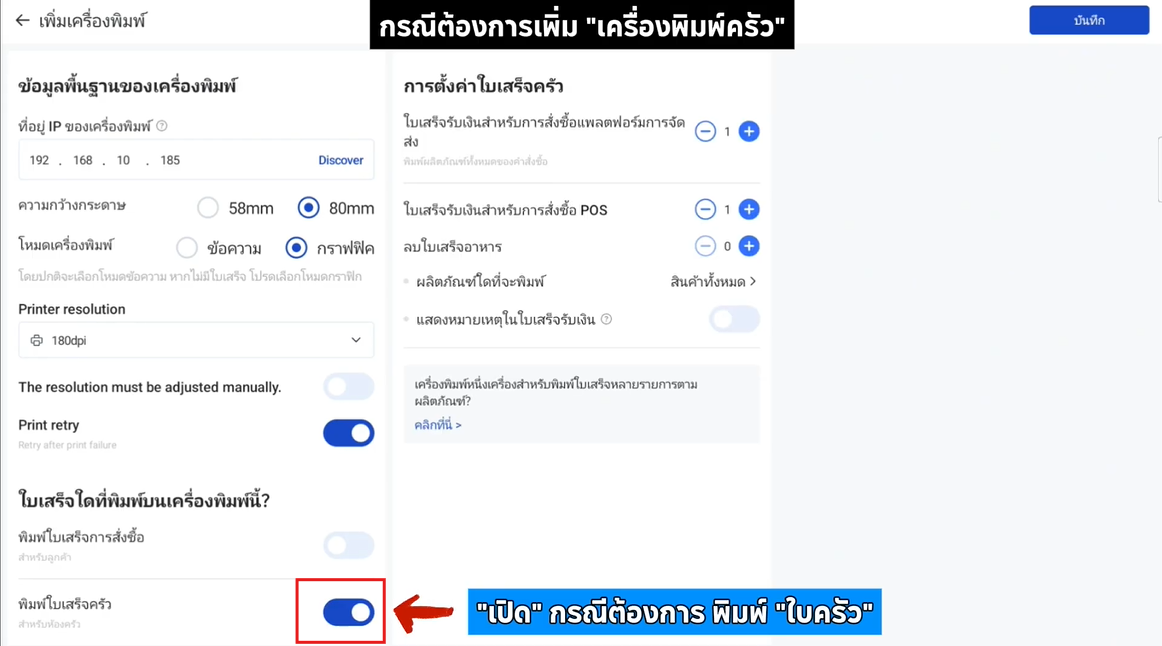1162x646 pixels.
Task: Click the บันทึก save button
Action: coord(1089,21)
